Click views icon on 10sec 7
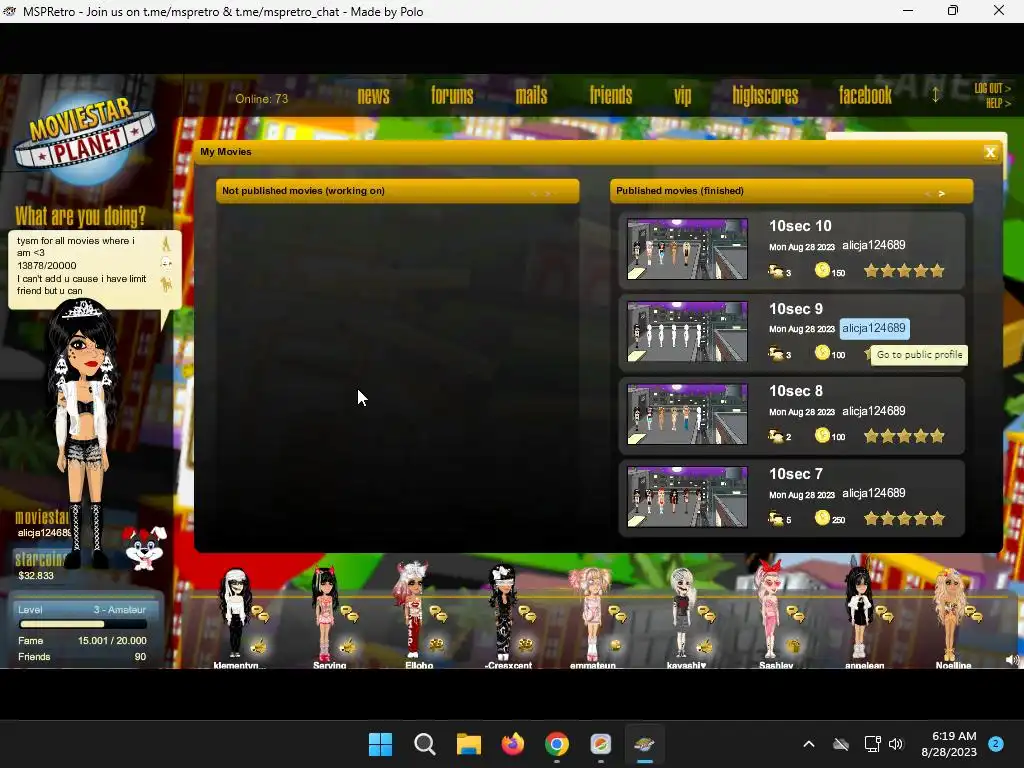This screenshot has width=1024, height=768. (776, 519)
